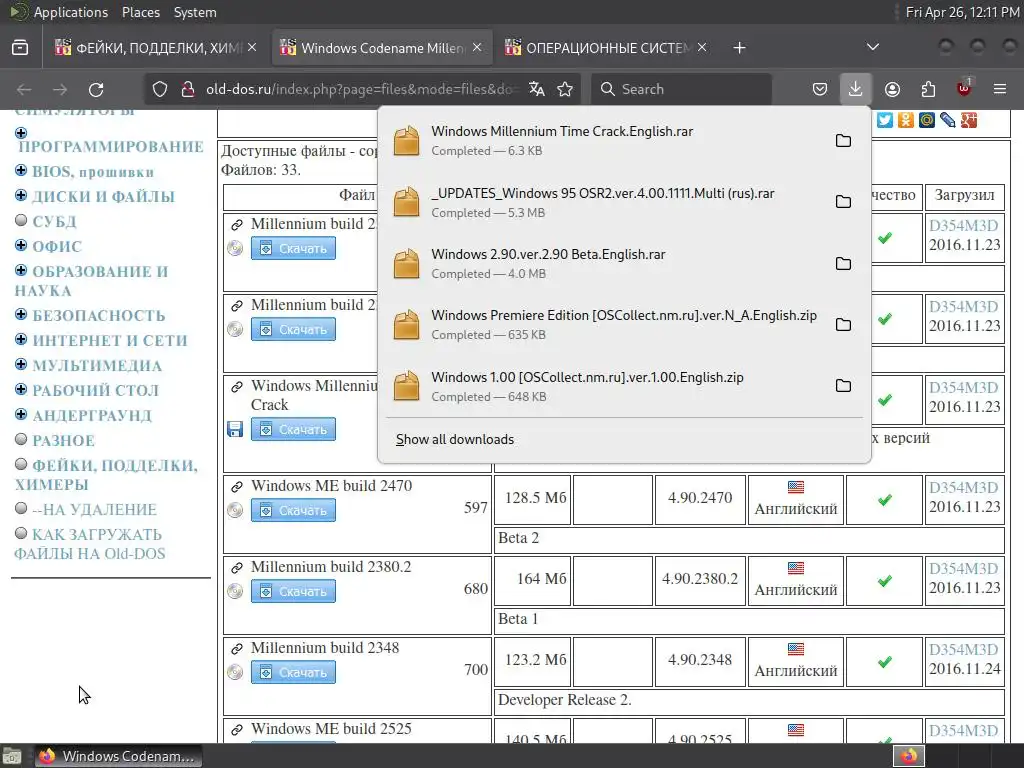The image size is (1024, 768).
Task: Open the --НА УДАЛЕНИЕ category link
Action: 95,509
